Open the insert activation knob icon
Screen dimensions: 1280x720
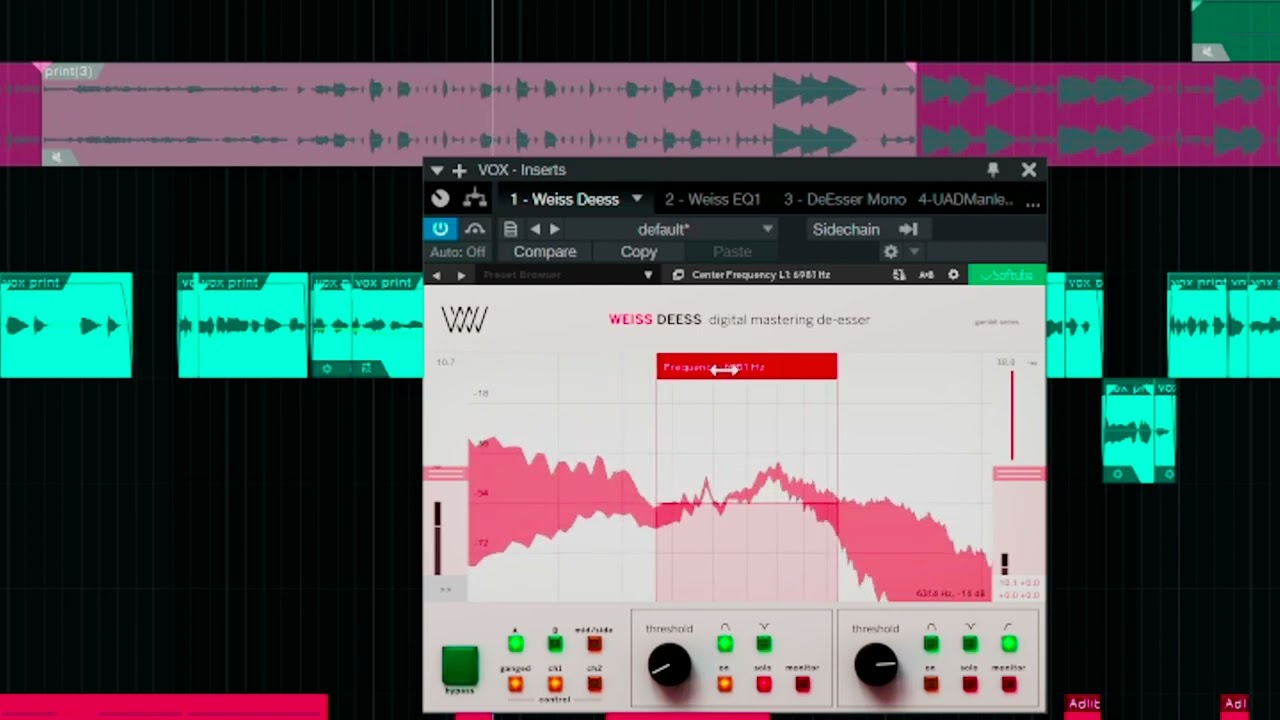tap(440, 199)
